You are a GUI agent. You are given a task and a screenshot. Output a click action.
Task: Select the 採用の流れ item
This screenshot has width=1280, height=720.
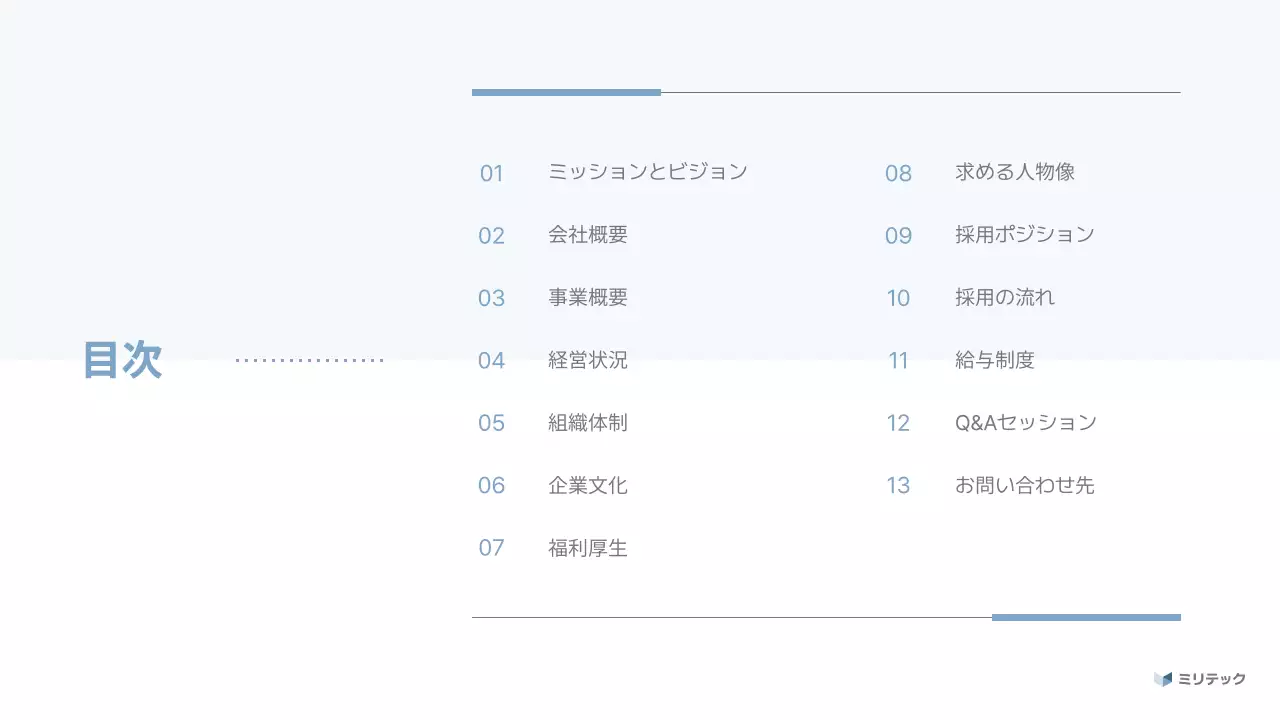click(1007, 297)
